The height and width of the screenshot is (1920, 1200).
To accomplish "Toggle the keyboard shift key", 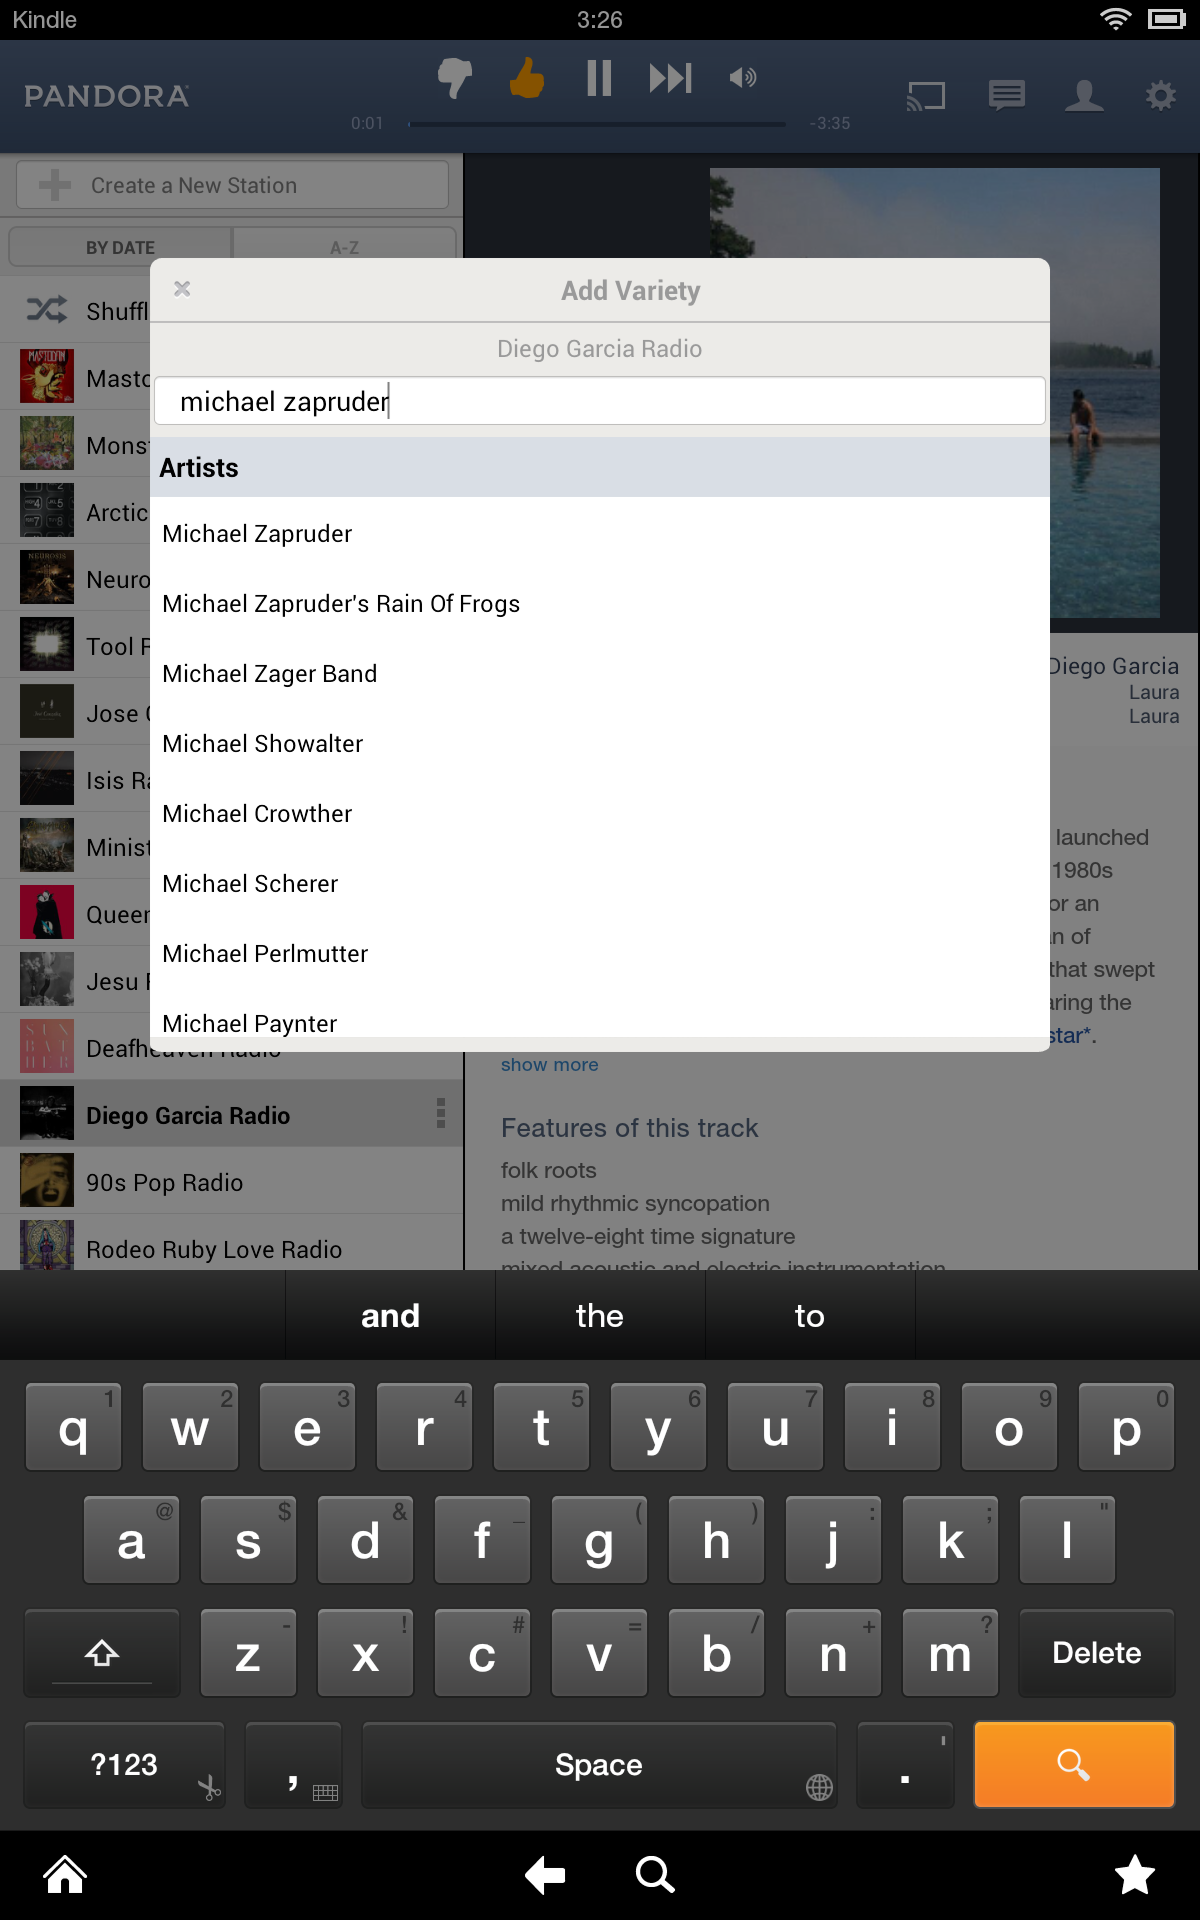I will click(102, 1653).
